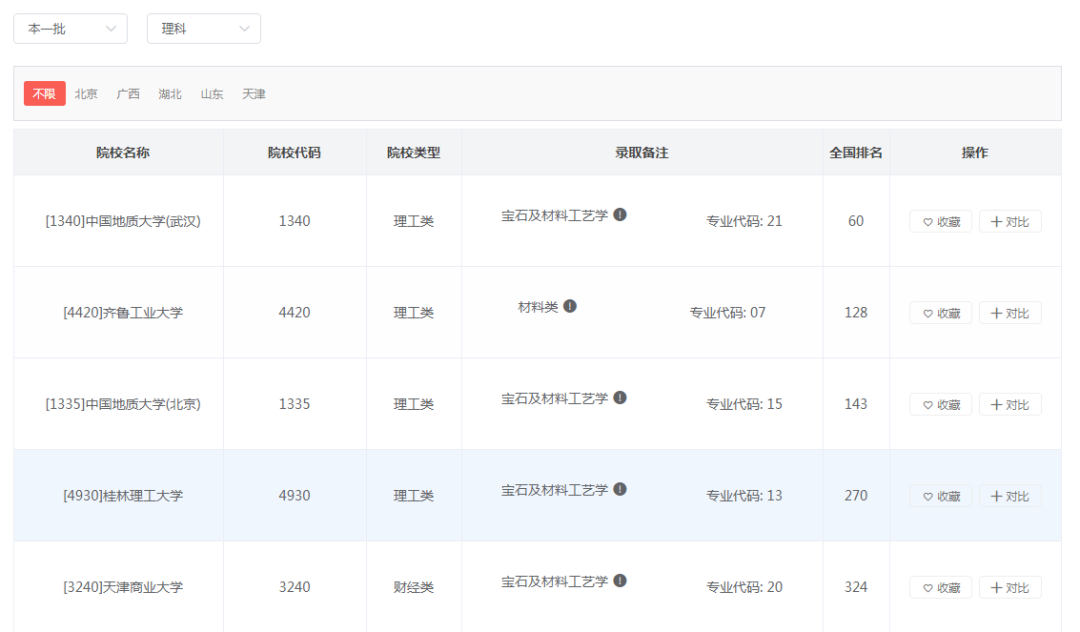The height and width of the screenshot is (632, 1080).
Task: Click national rank value 128
Action: click(x=855, y=313)
